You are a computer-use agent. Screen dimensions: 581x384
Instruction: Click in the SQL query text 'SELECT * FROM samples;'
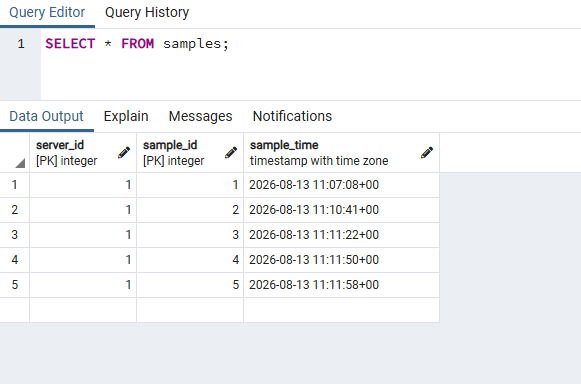click(137, 44)
